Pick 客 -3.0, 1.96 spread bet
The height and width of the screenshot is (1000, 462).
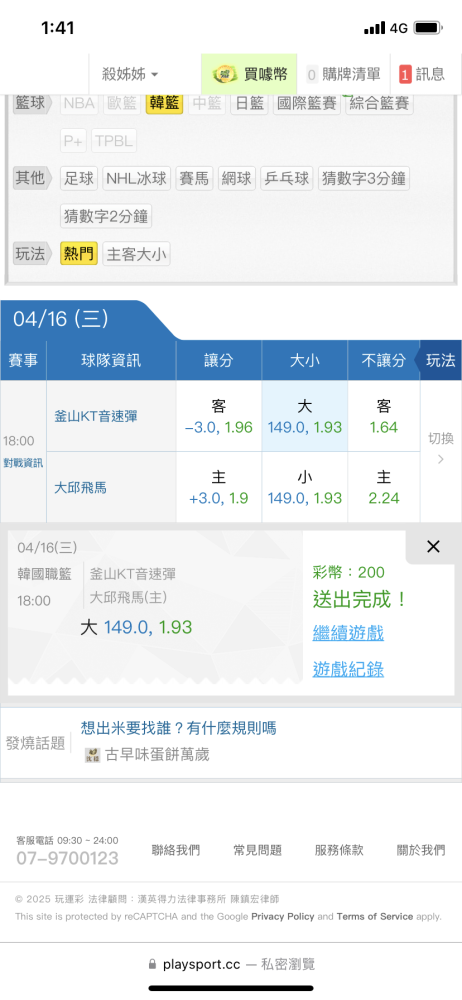click(219, 416)
